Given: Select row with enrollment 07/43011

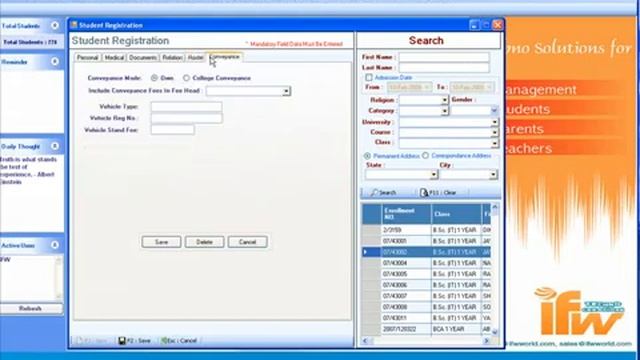Looking at the screenshot, I should (x=427, y=318).
